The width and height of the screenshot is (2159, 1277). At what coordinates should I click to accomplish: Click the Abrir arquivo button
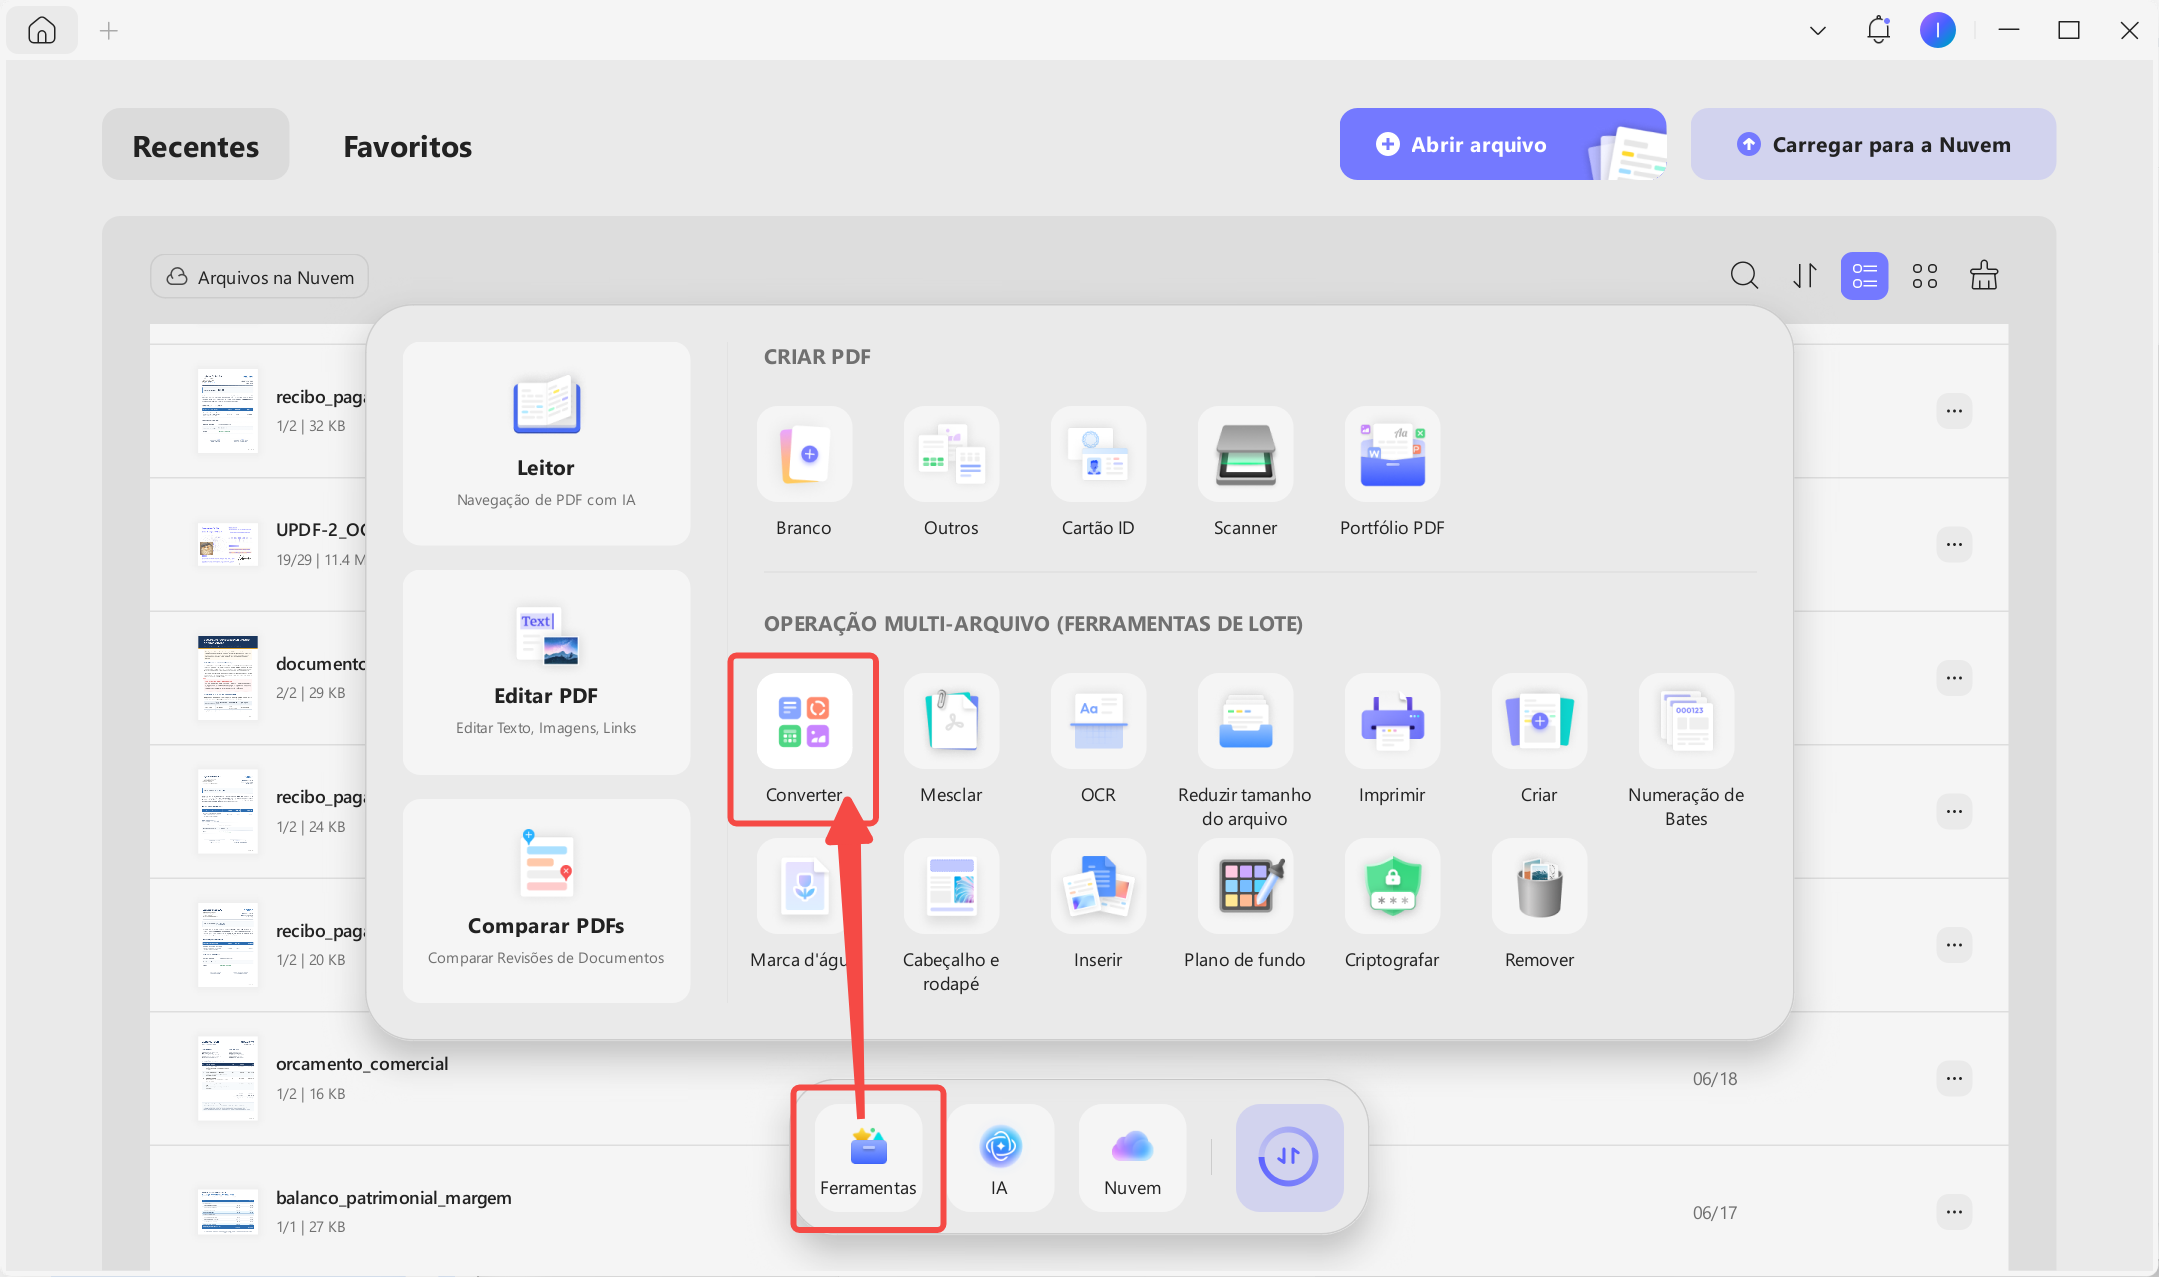(x=1502, y=144)
